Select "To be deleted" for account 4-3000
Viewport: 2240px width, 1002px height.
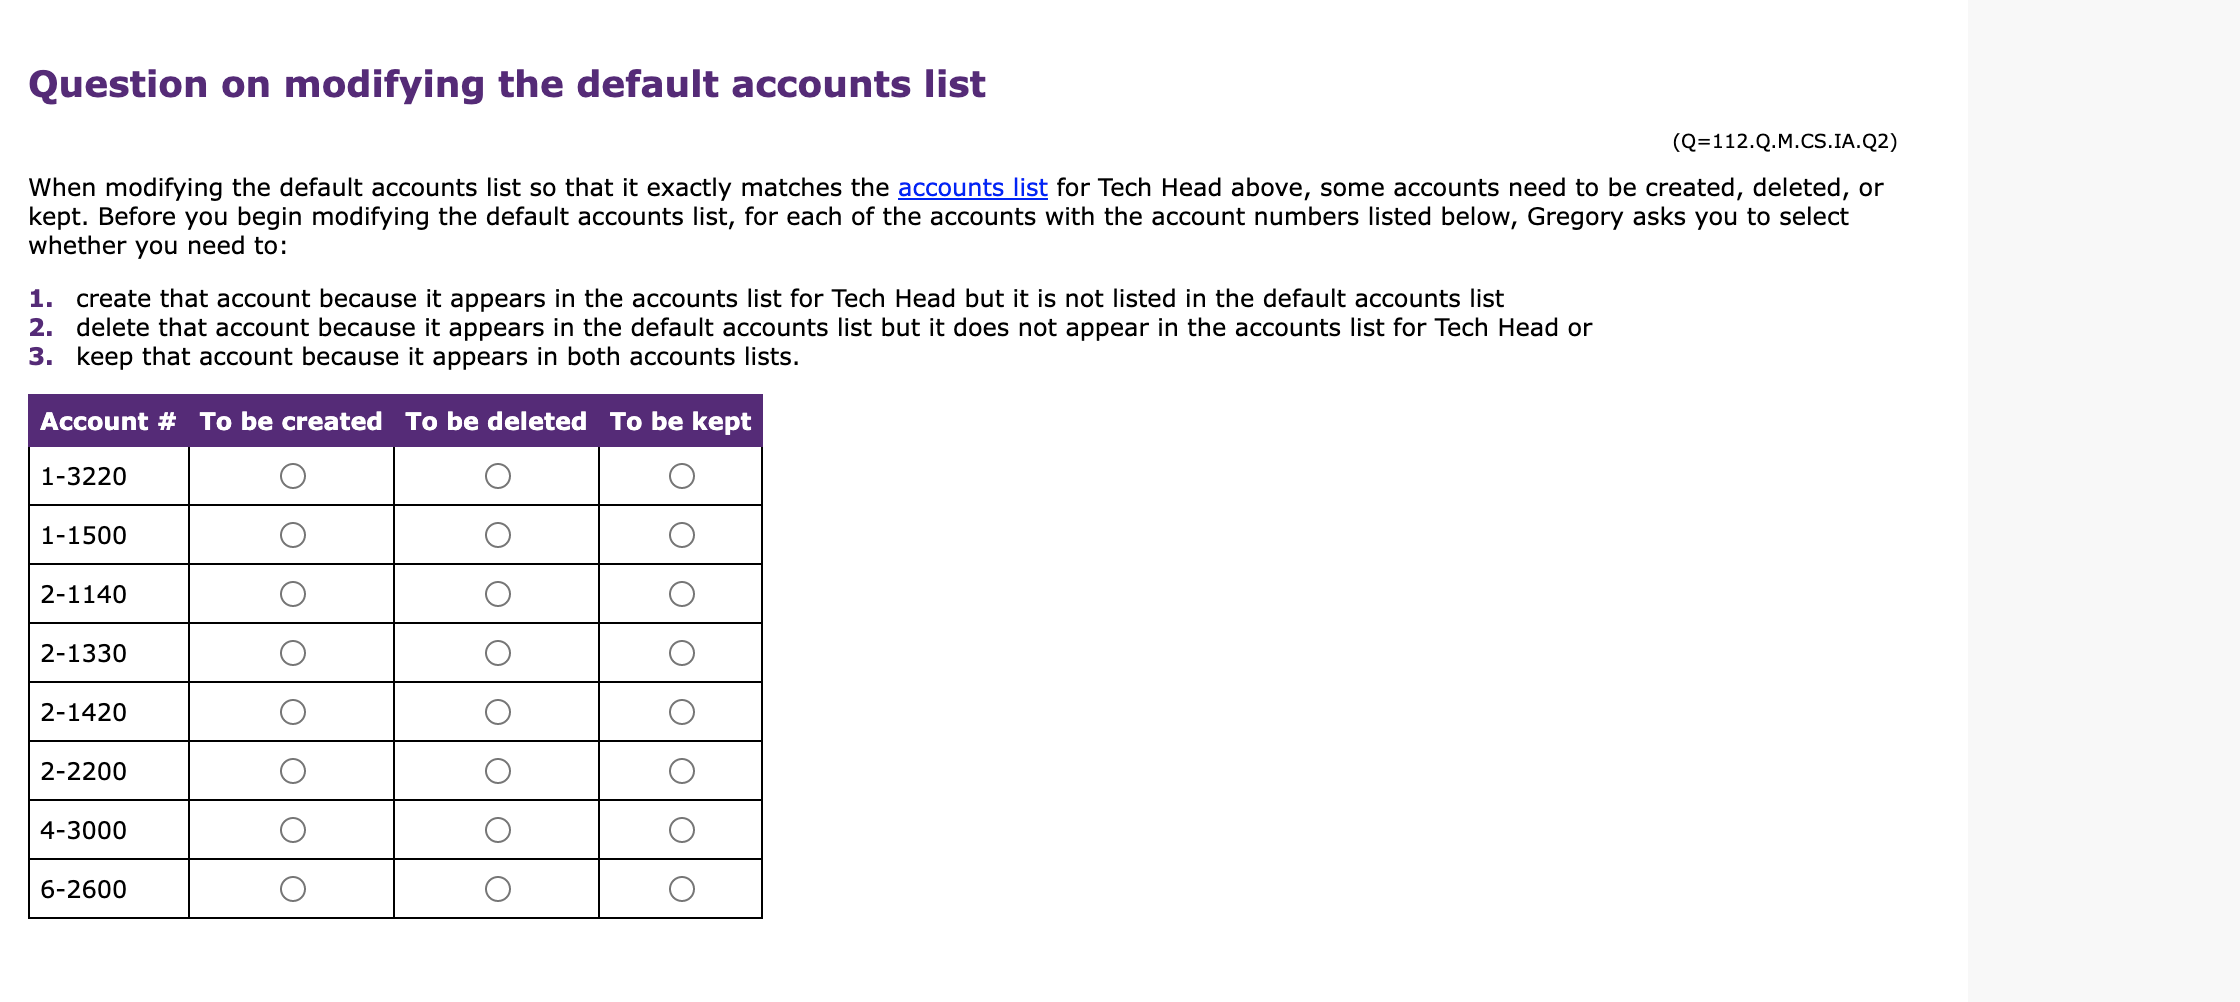[x=497, y=830]
